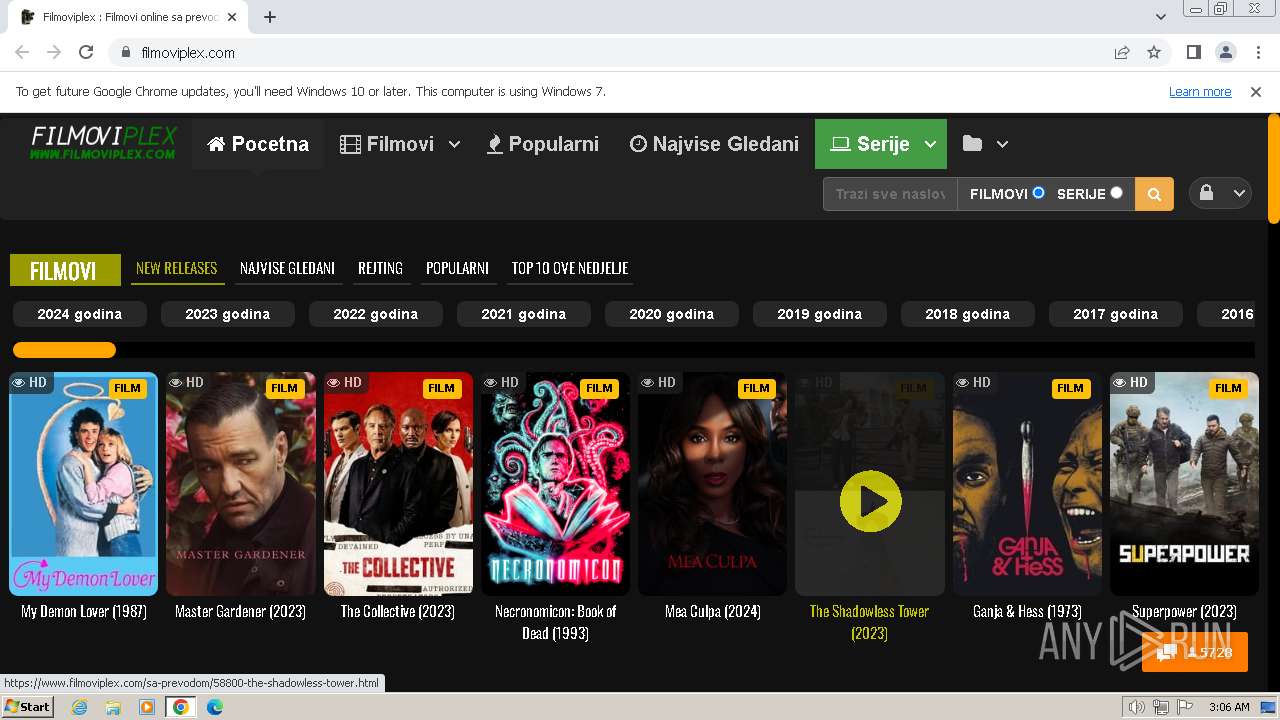This screenshot has height=720, width=1280.
Task: Open The Collective poster
Action: tap(398, 484)
